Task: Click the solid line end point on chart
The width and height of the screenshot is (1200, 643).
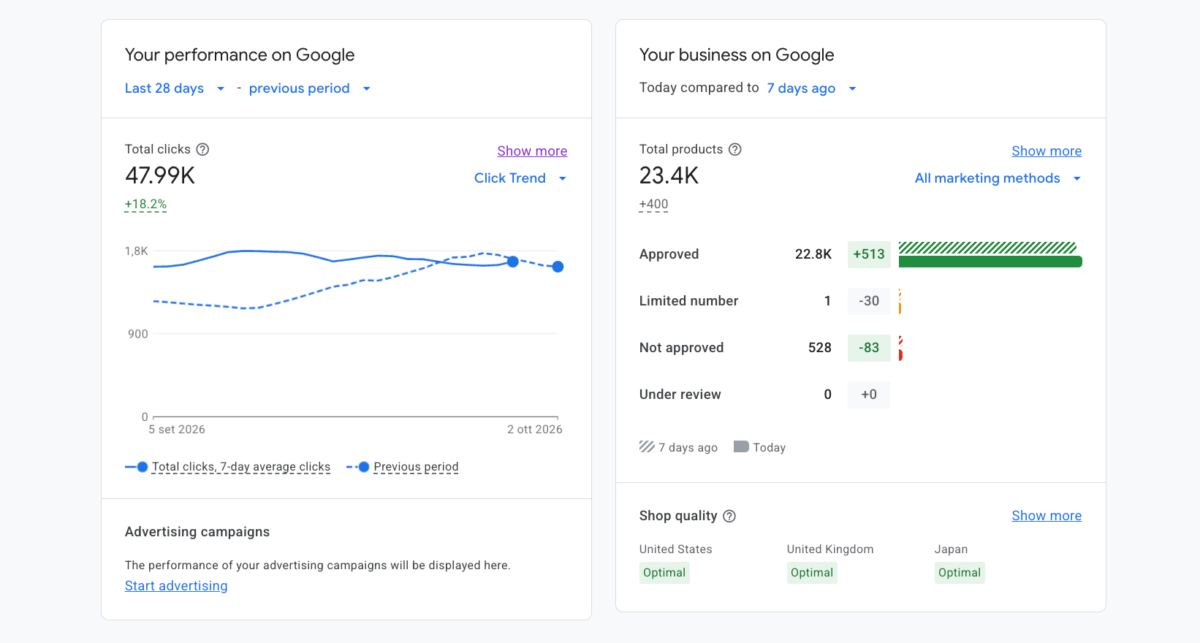Action: (x=513, y=261)
